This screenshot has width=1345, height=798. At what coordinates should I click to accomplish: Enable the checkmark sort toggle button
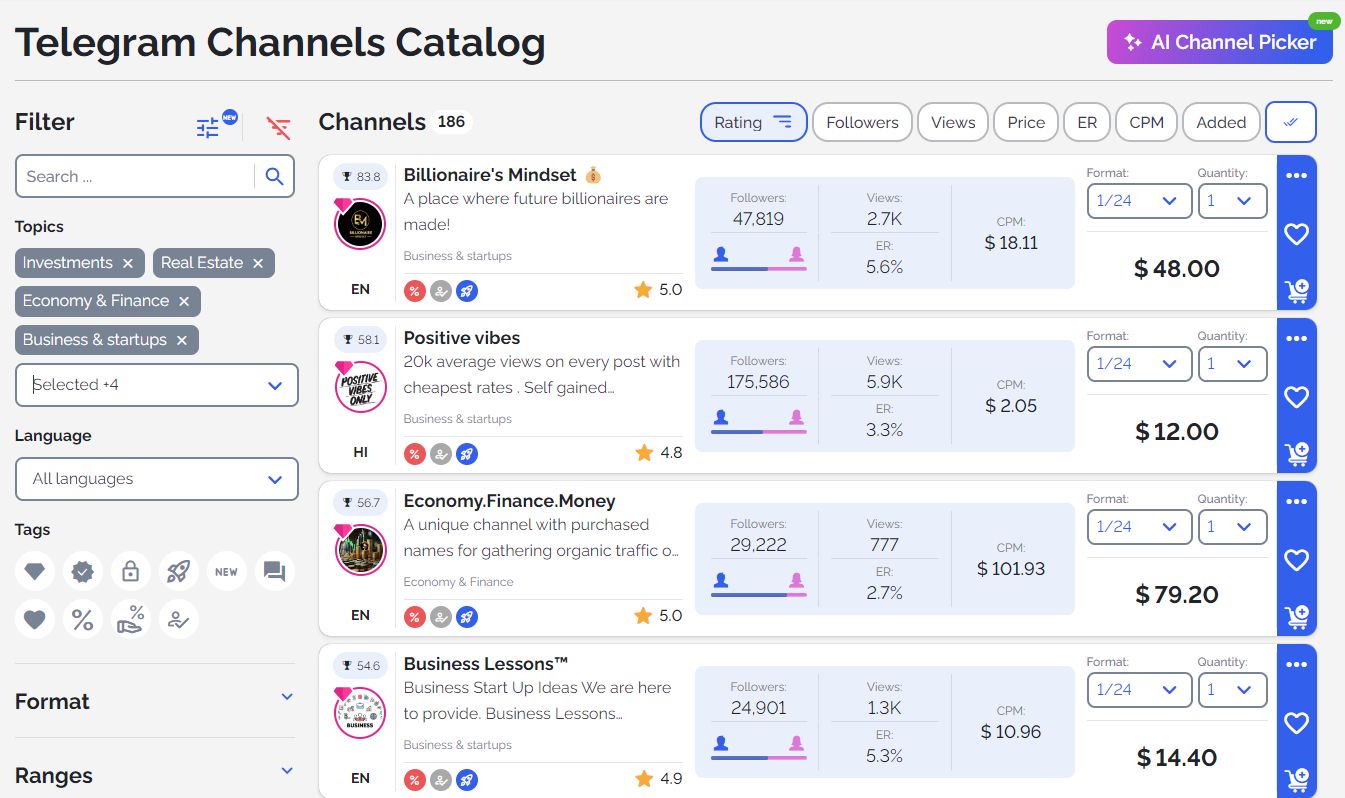point(1290,121)
